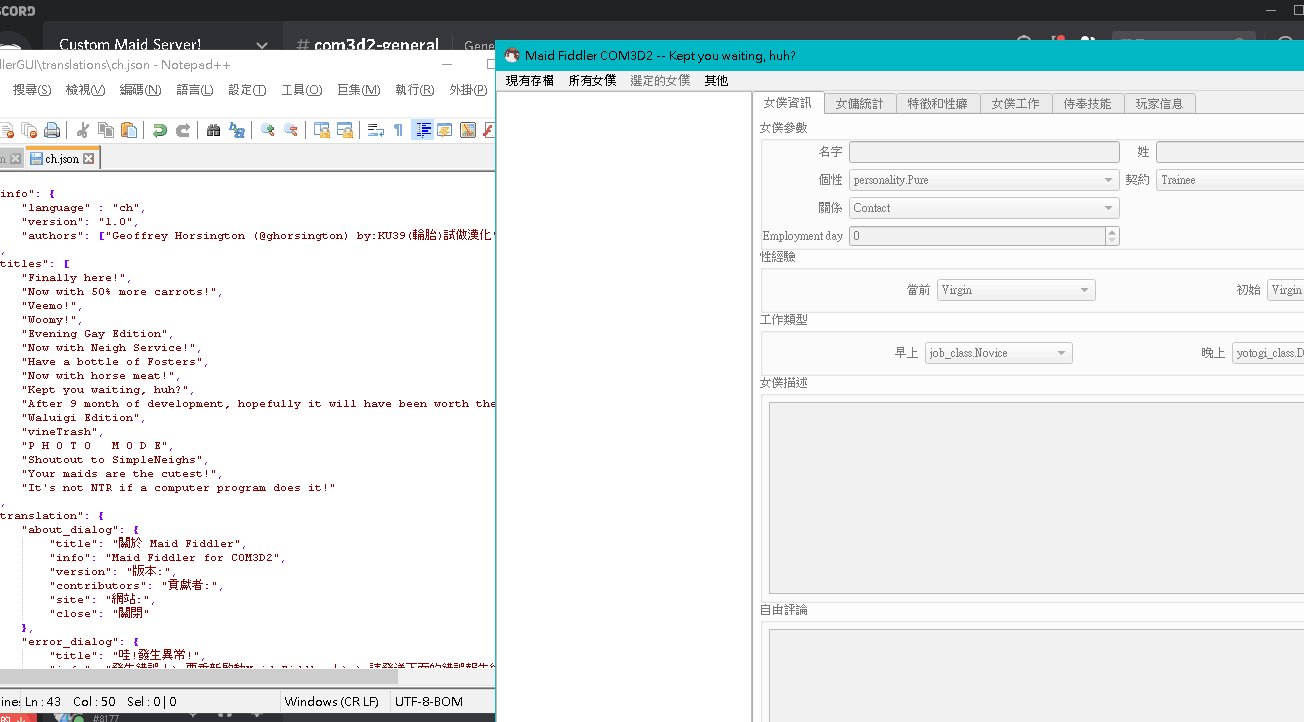Image resolution: width=1304 pixels, height=722 pixels.
Task: Click UTF-8-BOM encoding in status bar
Action: [x=429, y=701]
